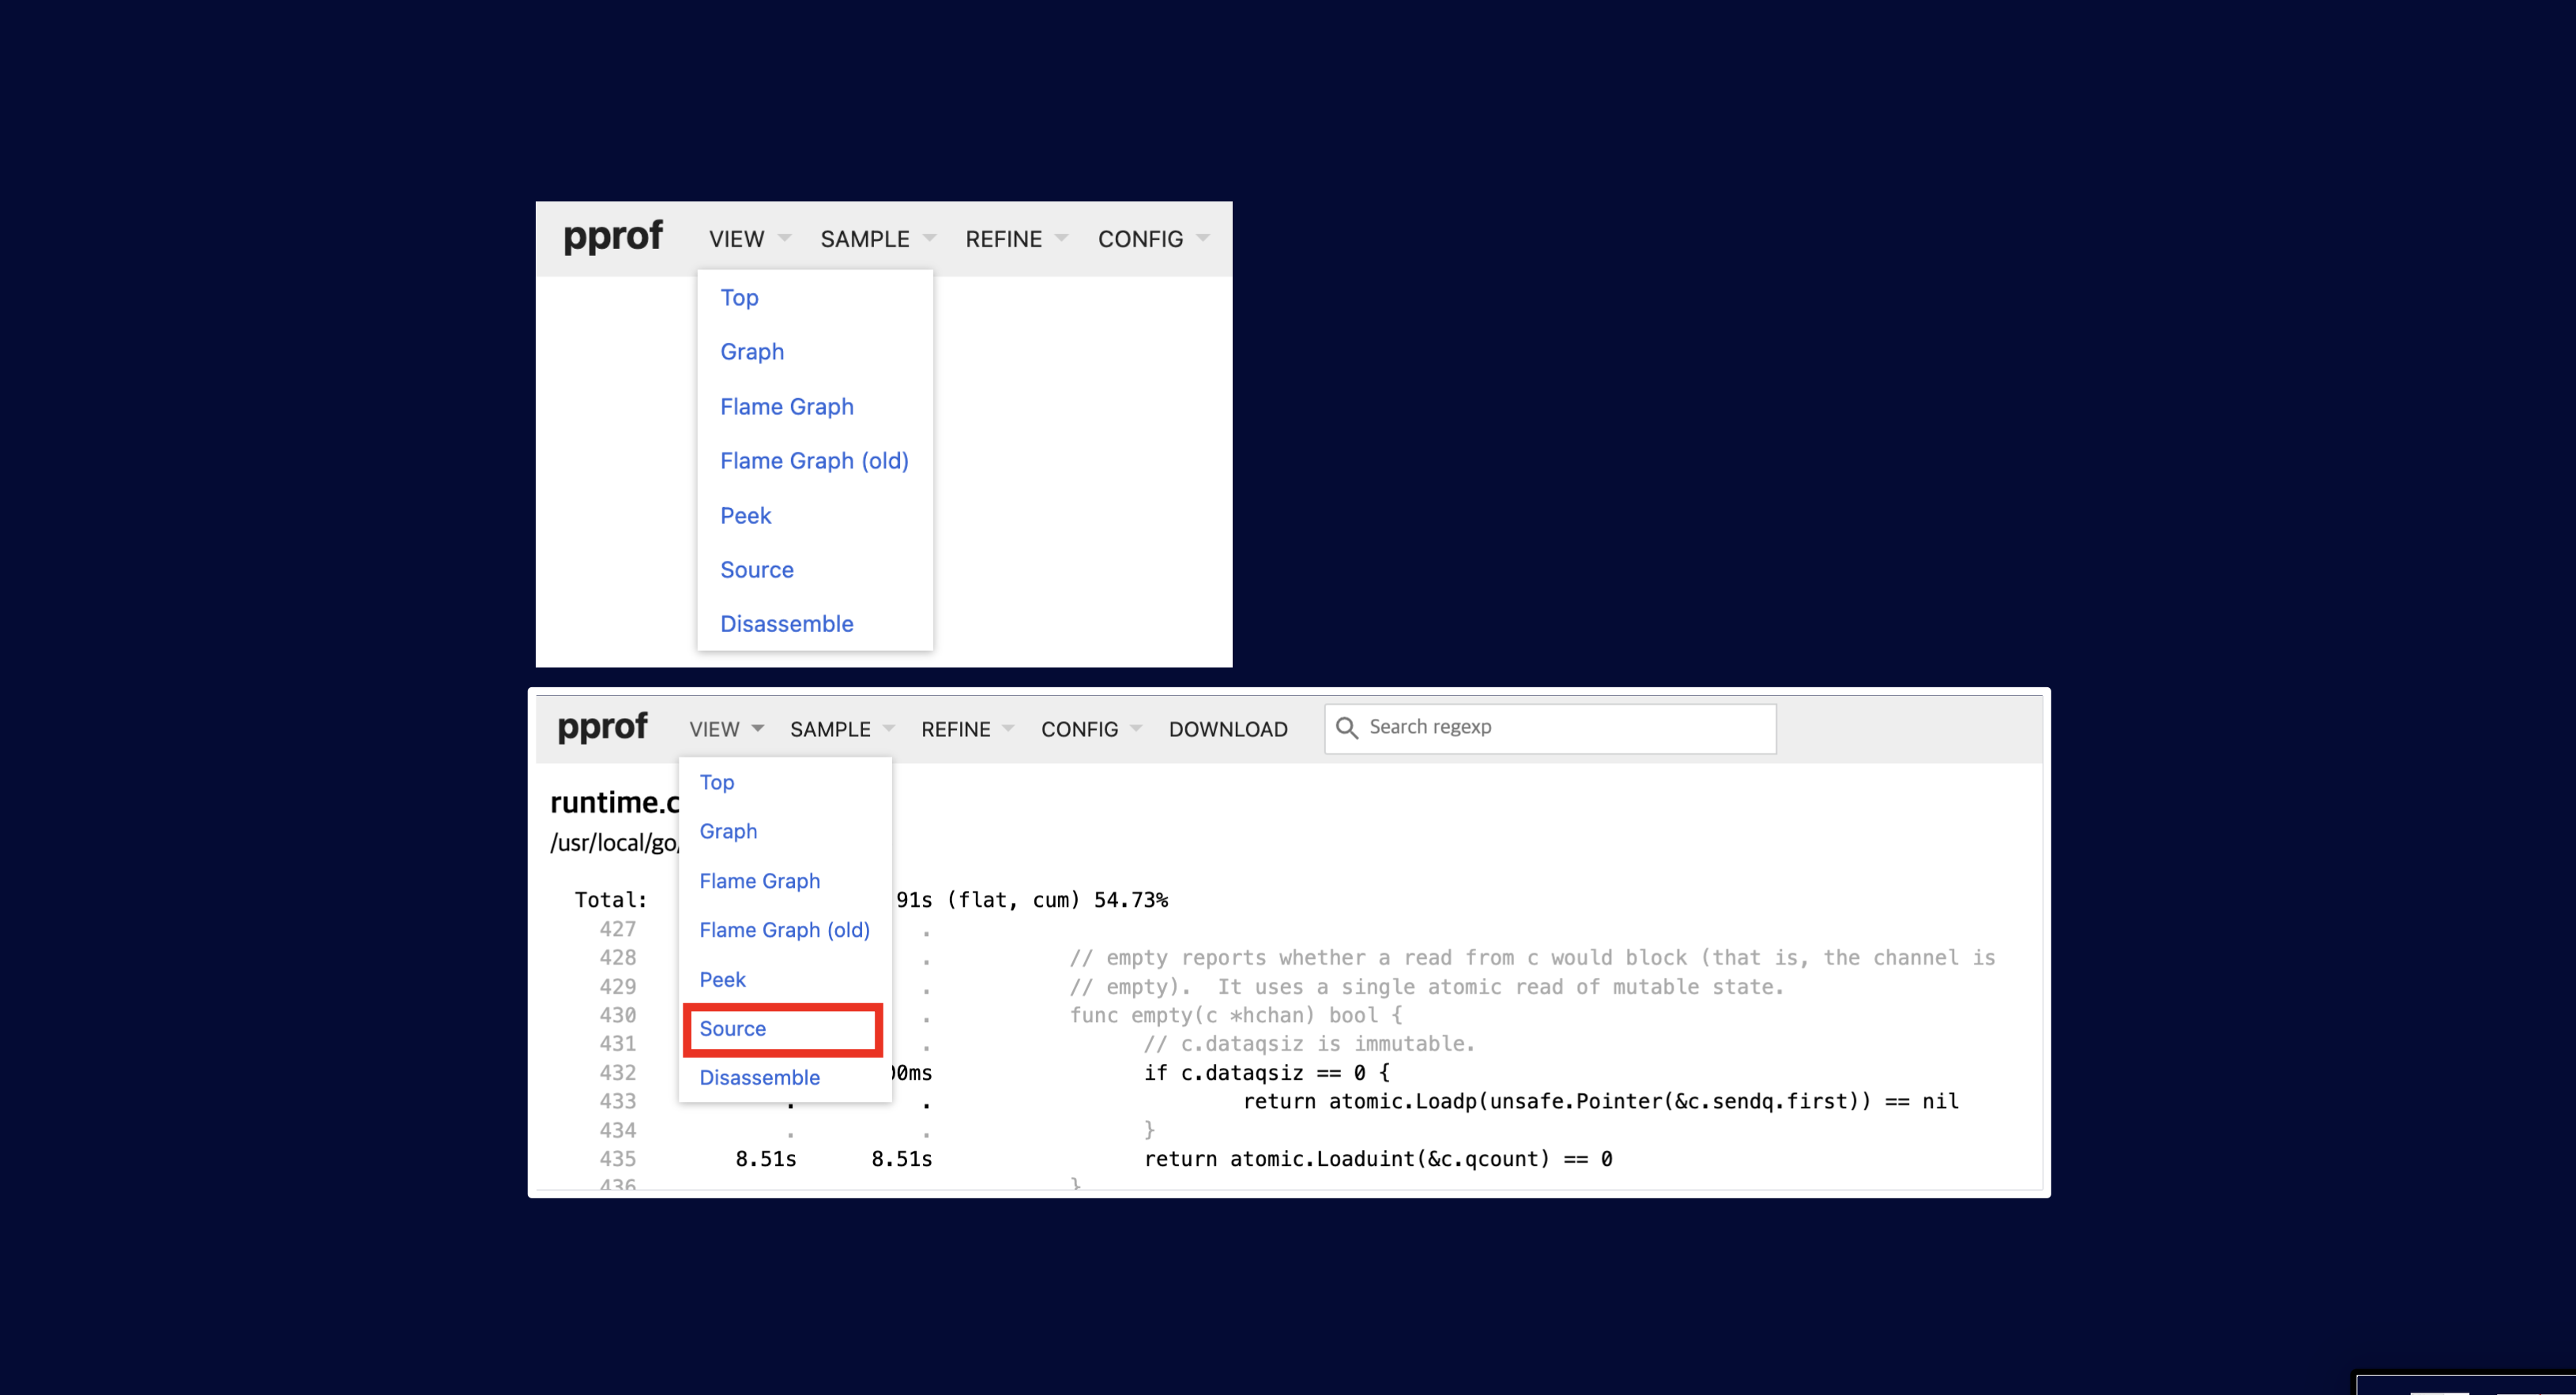Viewport: 2576px width, 1395px height.
Task: Click 'return atomic.Loaduint(&c.qcount) == 0' line
Action: [1378, 1159]
